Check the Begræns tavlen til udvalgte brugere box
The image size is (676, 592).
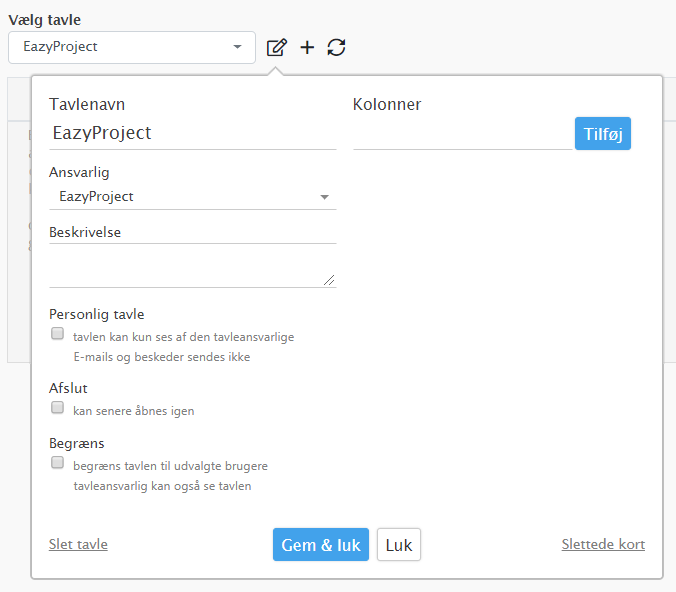tap(57, 463)
